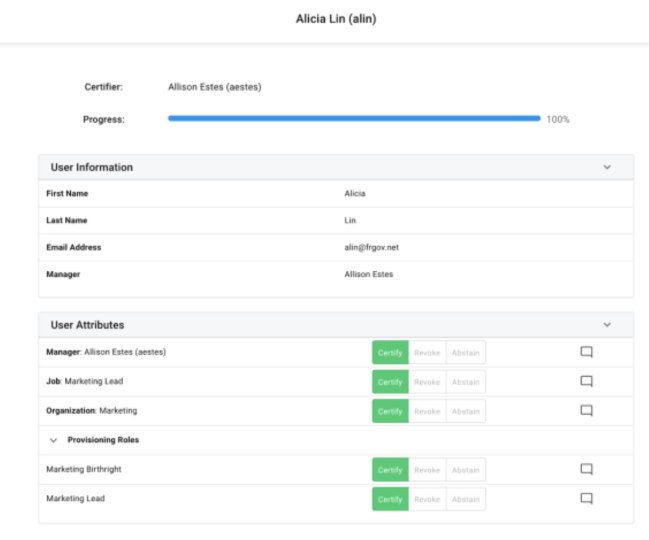Open comment icon for Job Marketing Lead row
This screenshot has height=540, width=649.
(x=587, y=381)
